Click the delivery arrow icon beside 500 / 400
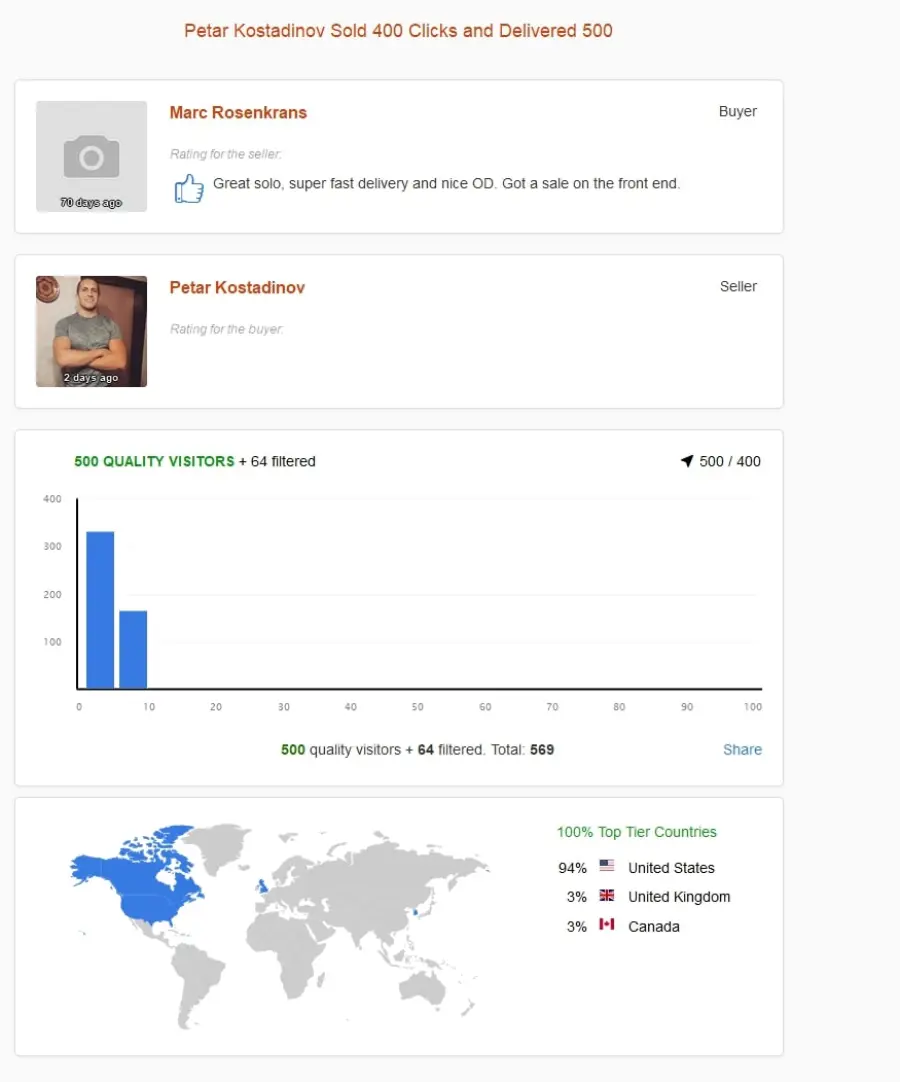This screenshot has height=1082, width=900. pyautogui.click(x=687, y=461)
